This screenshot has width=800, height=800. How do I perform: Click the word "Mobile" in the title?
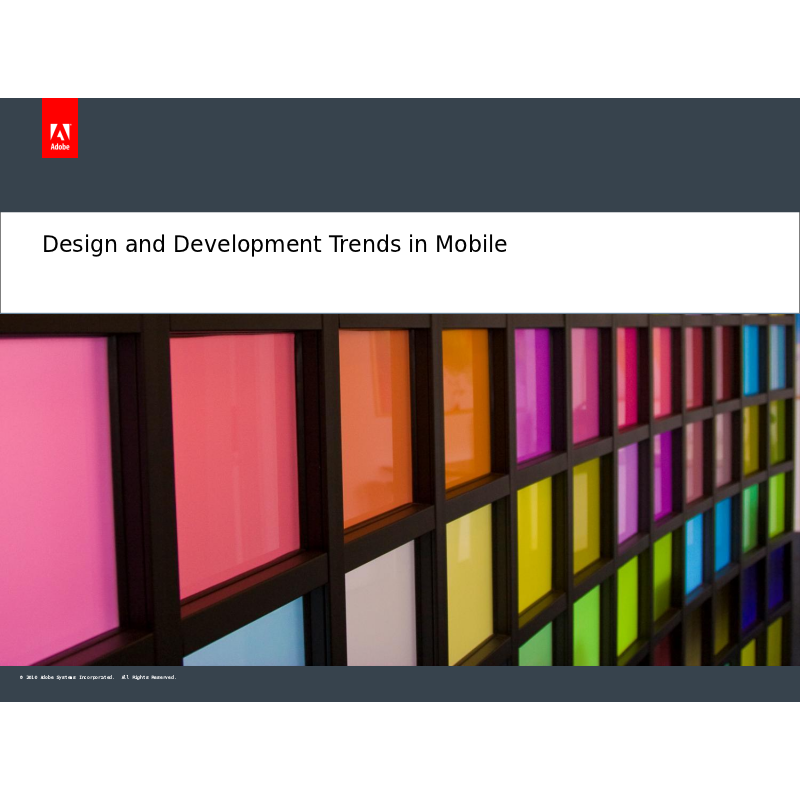(x=470, y=244)
